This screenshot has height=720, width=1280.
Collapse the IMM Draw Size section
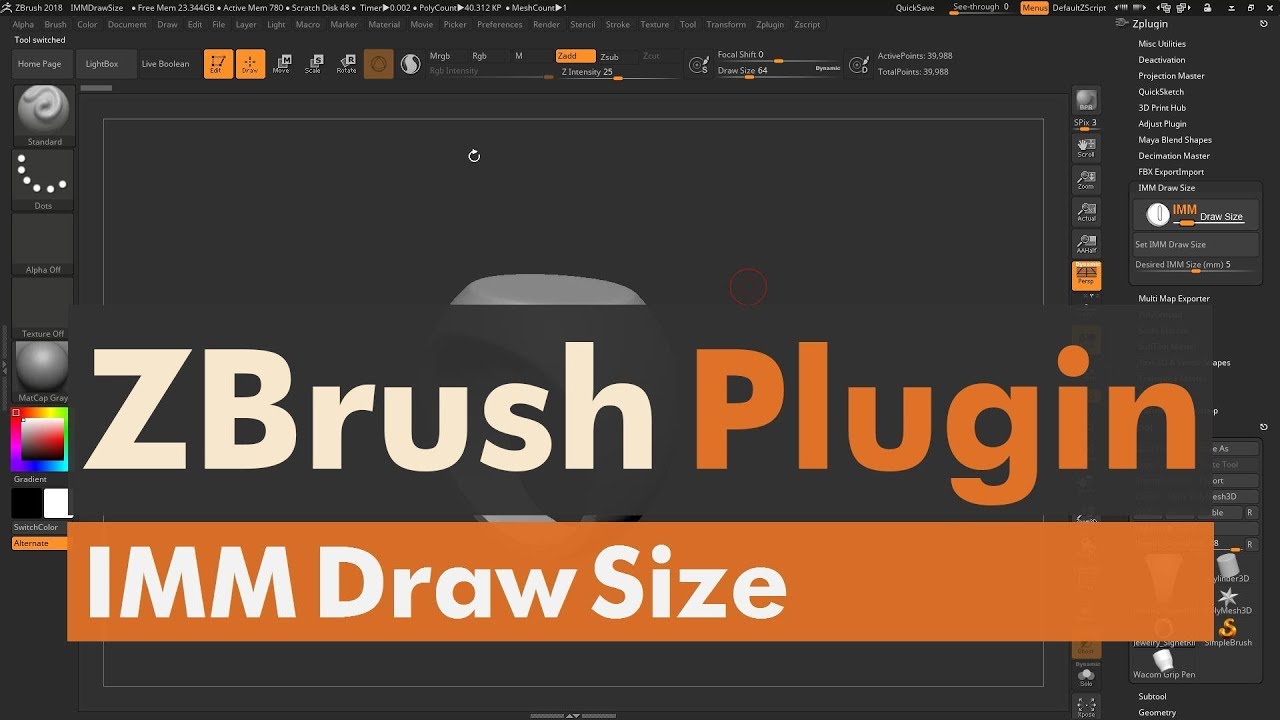1166,188
